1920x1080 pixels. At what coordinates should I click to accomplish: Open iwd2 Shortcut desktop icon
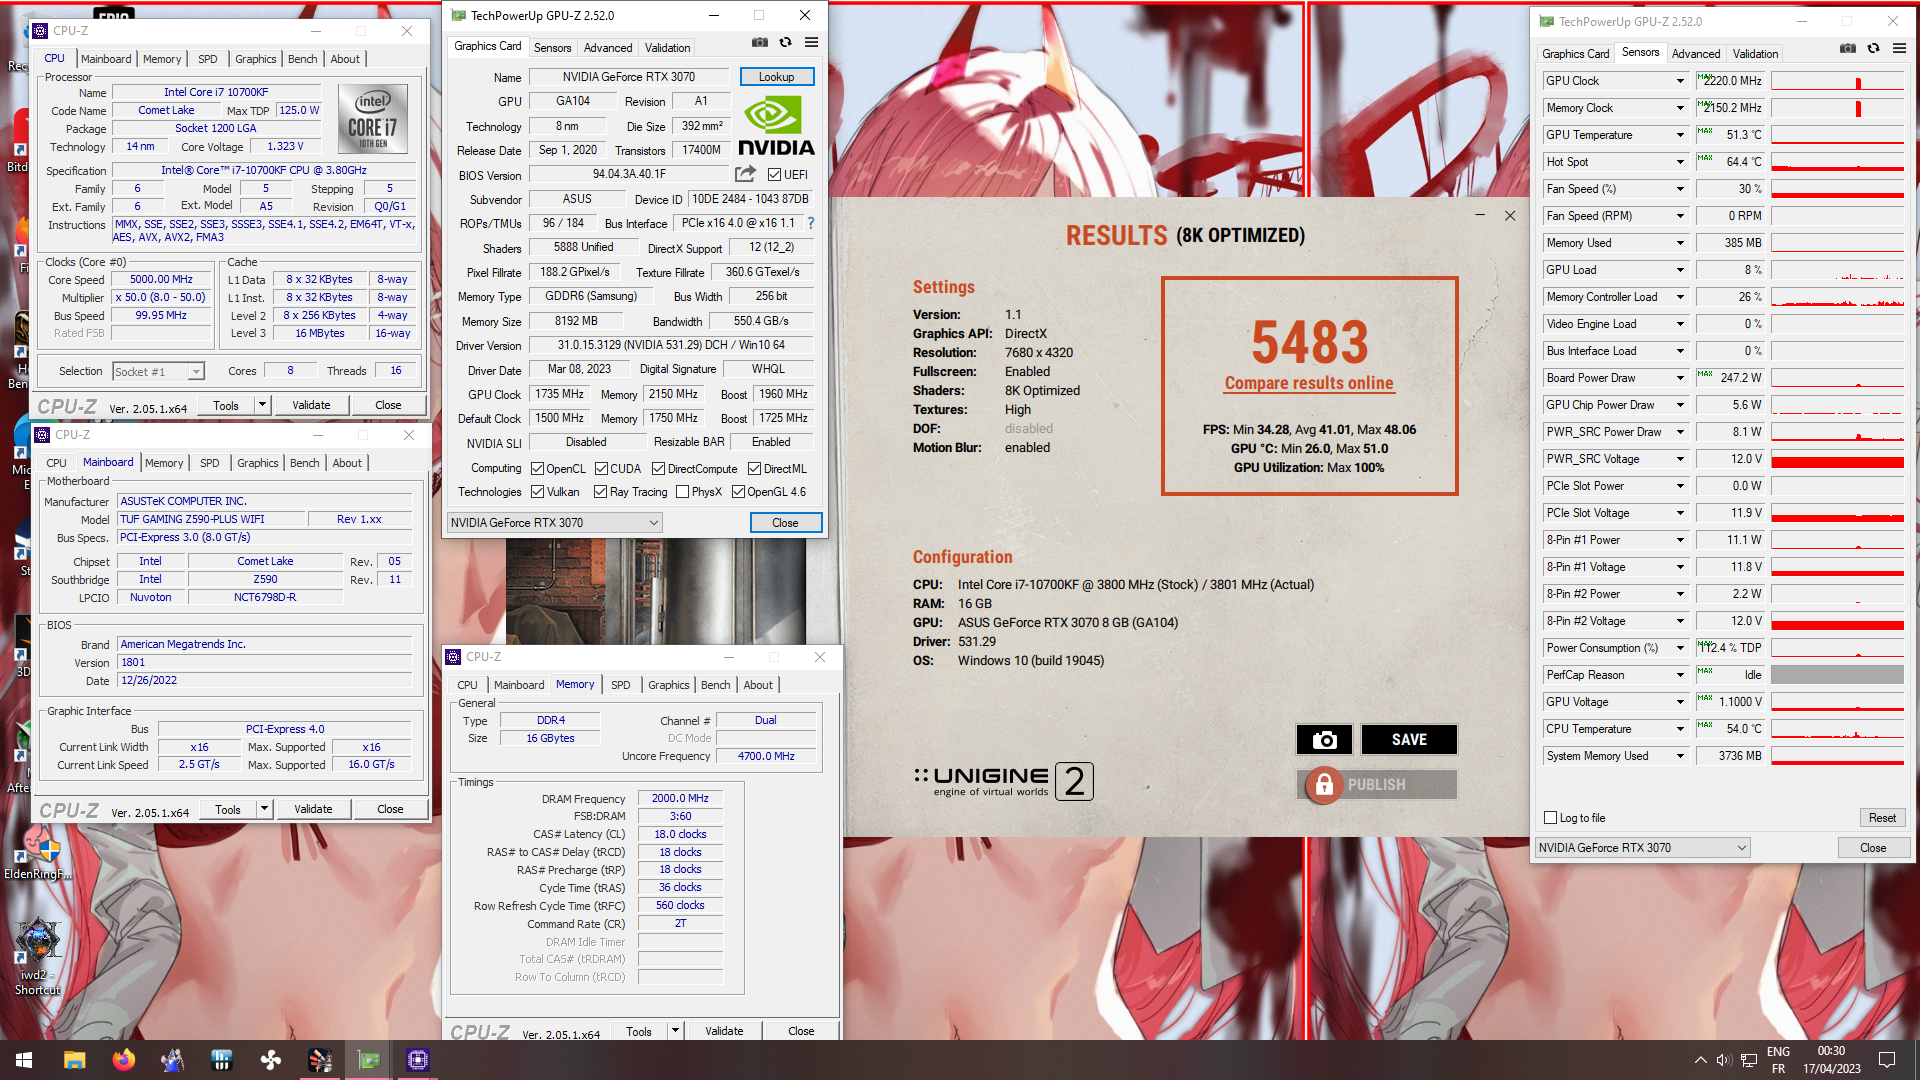(38, 956)
